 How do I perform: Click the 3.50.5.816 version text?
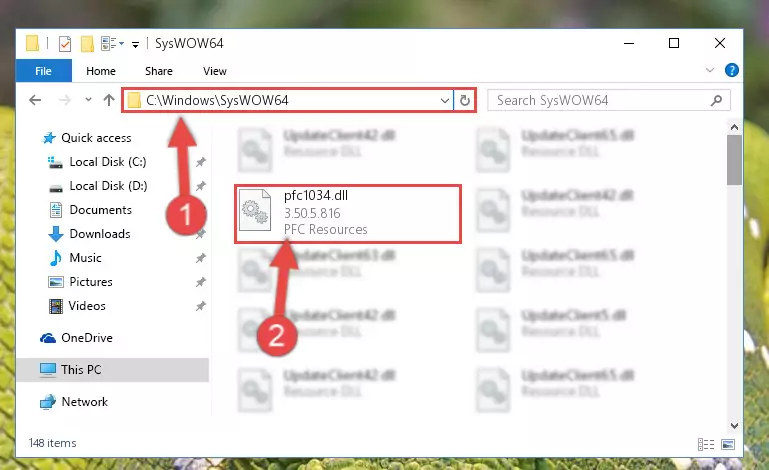pyautogui.click(x=312, y=213)
